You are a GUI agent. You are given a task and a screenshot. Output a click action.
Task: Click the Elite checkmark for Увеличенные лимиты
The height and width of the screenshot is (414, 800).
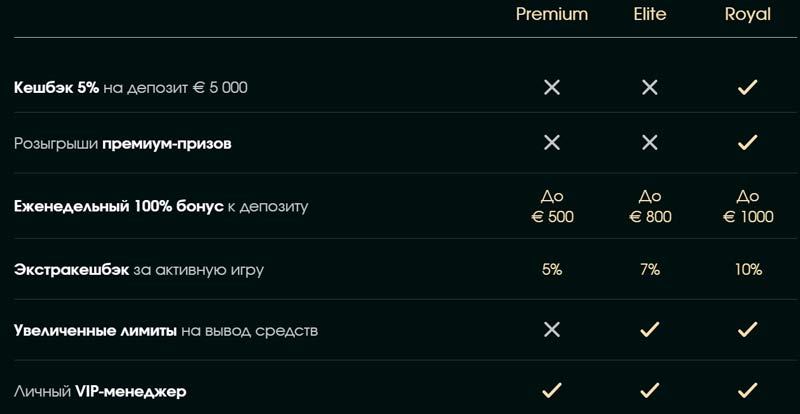[650, 329]
